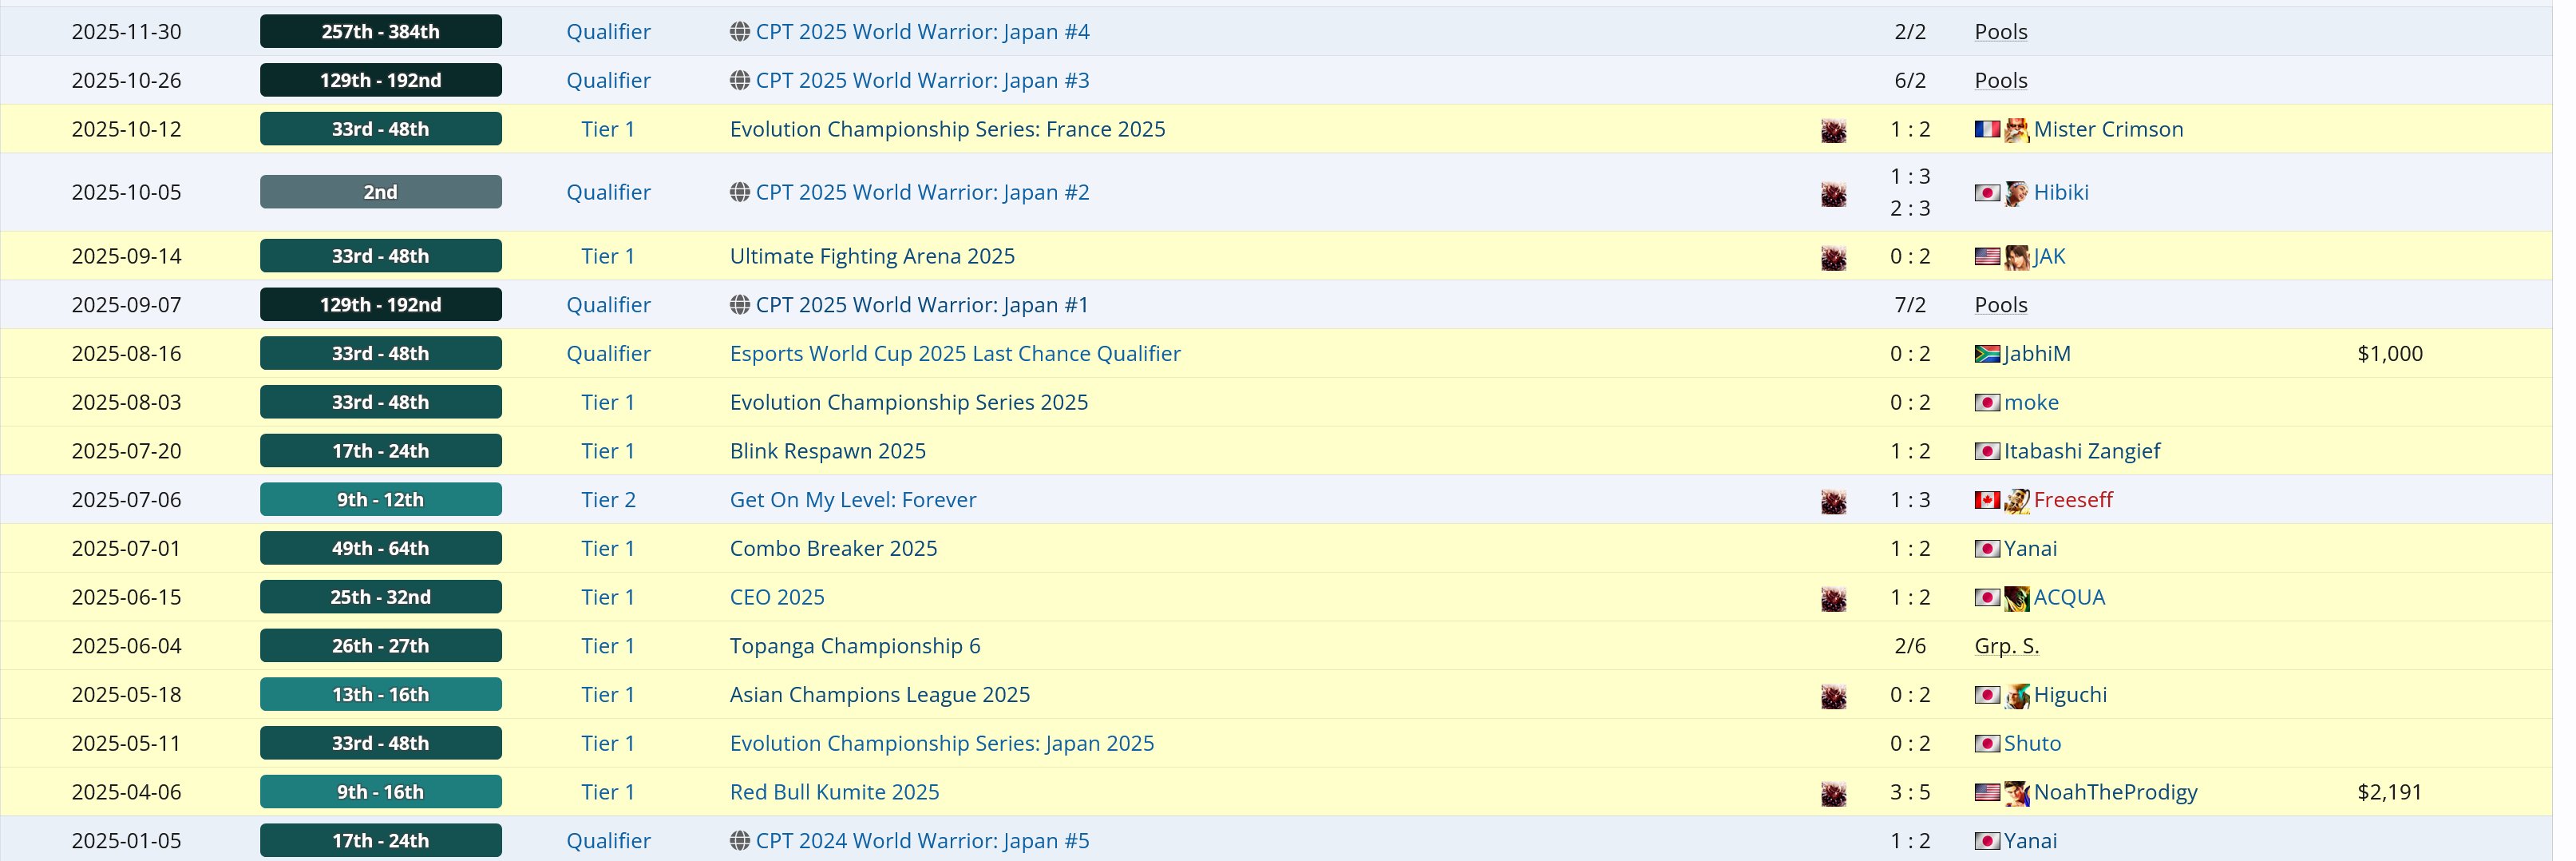Viewport: 2576px width, 861px height.
Task: Click the character icon next to Hibiki
Action: pos(2016,193)
